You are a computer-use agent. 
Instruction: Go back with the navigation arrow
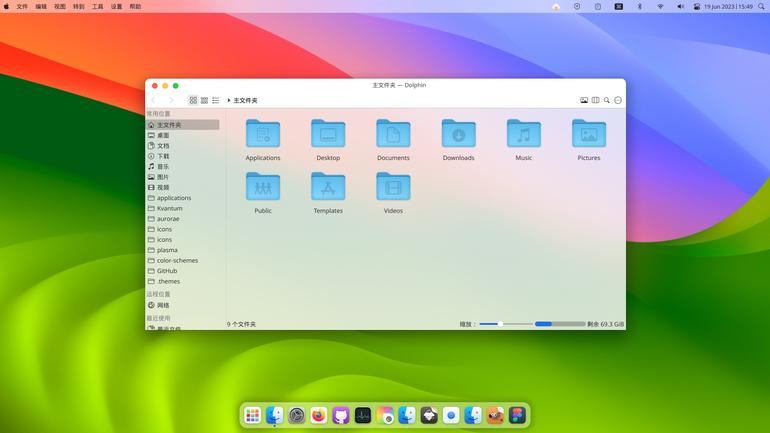coord(154,100)
